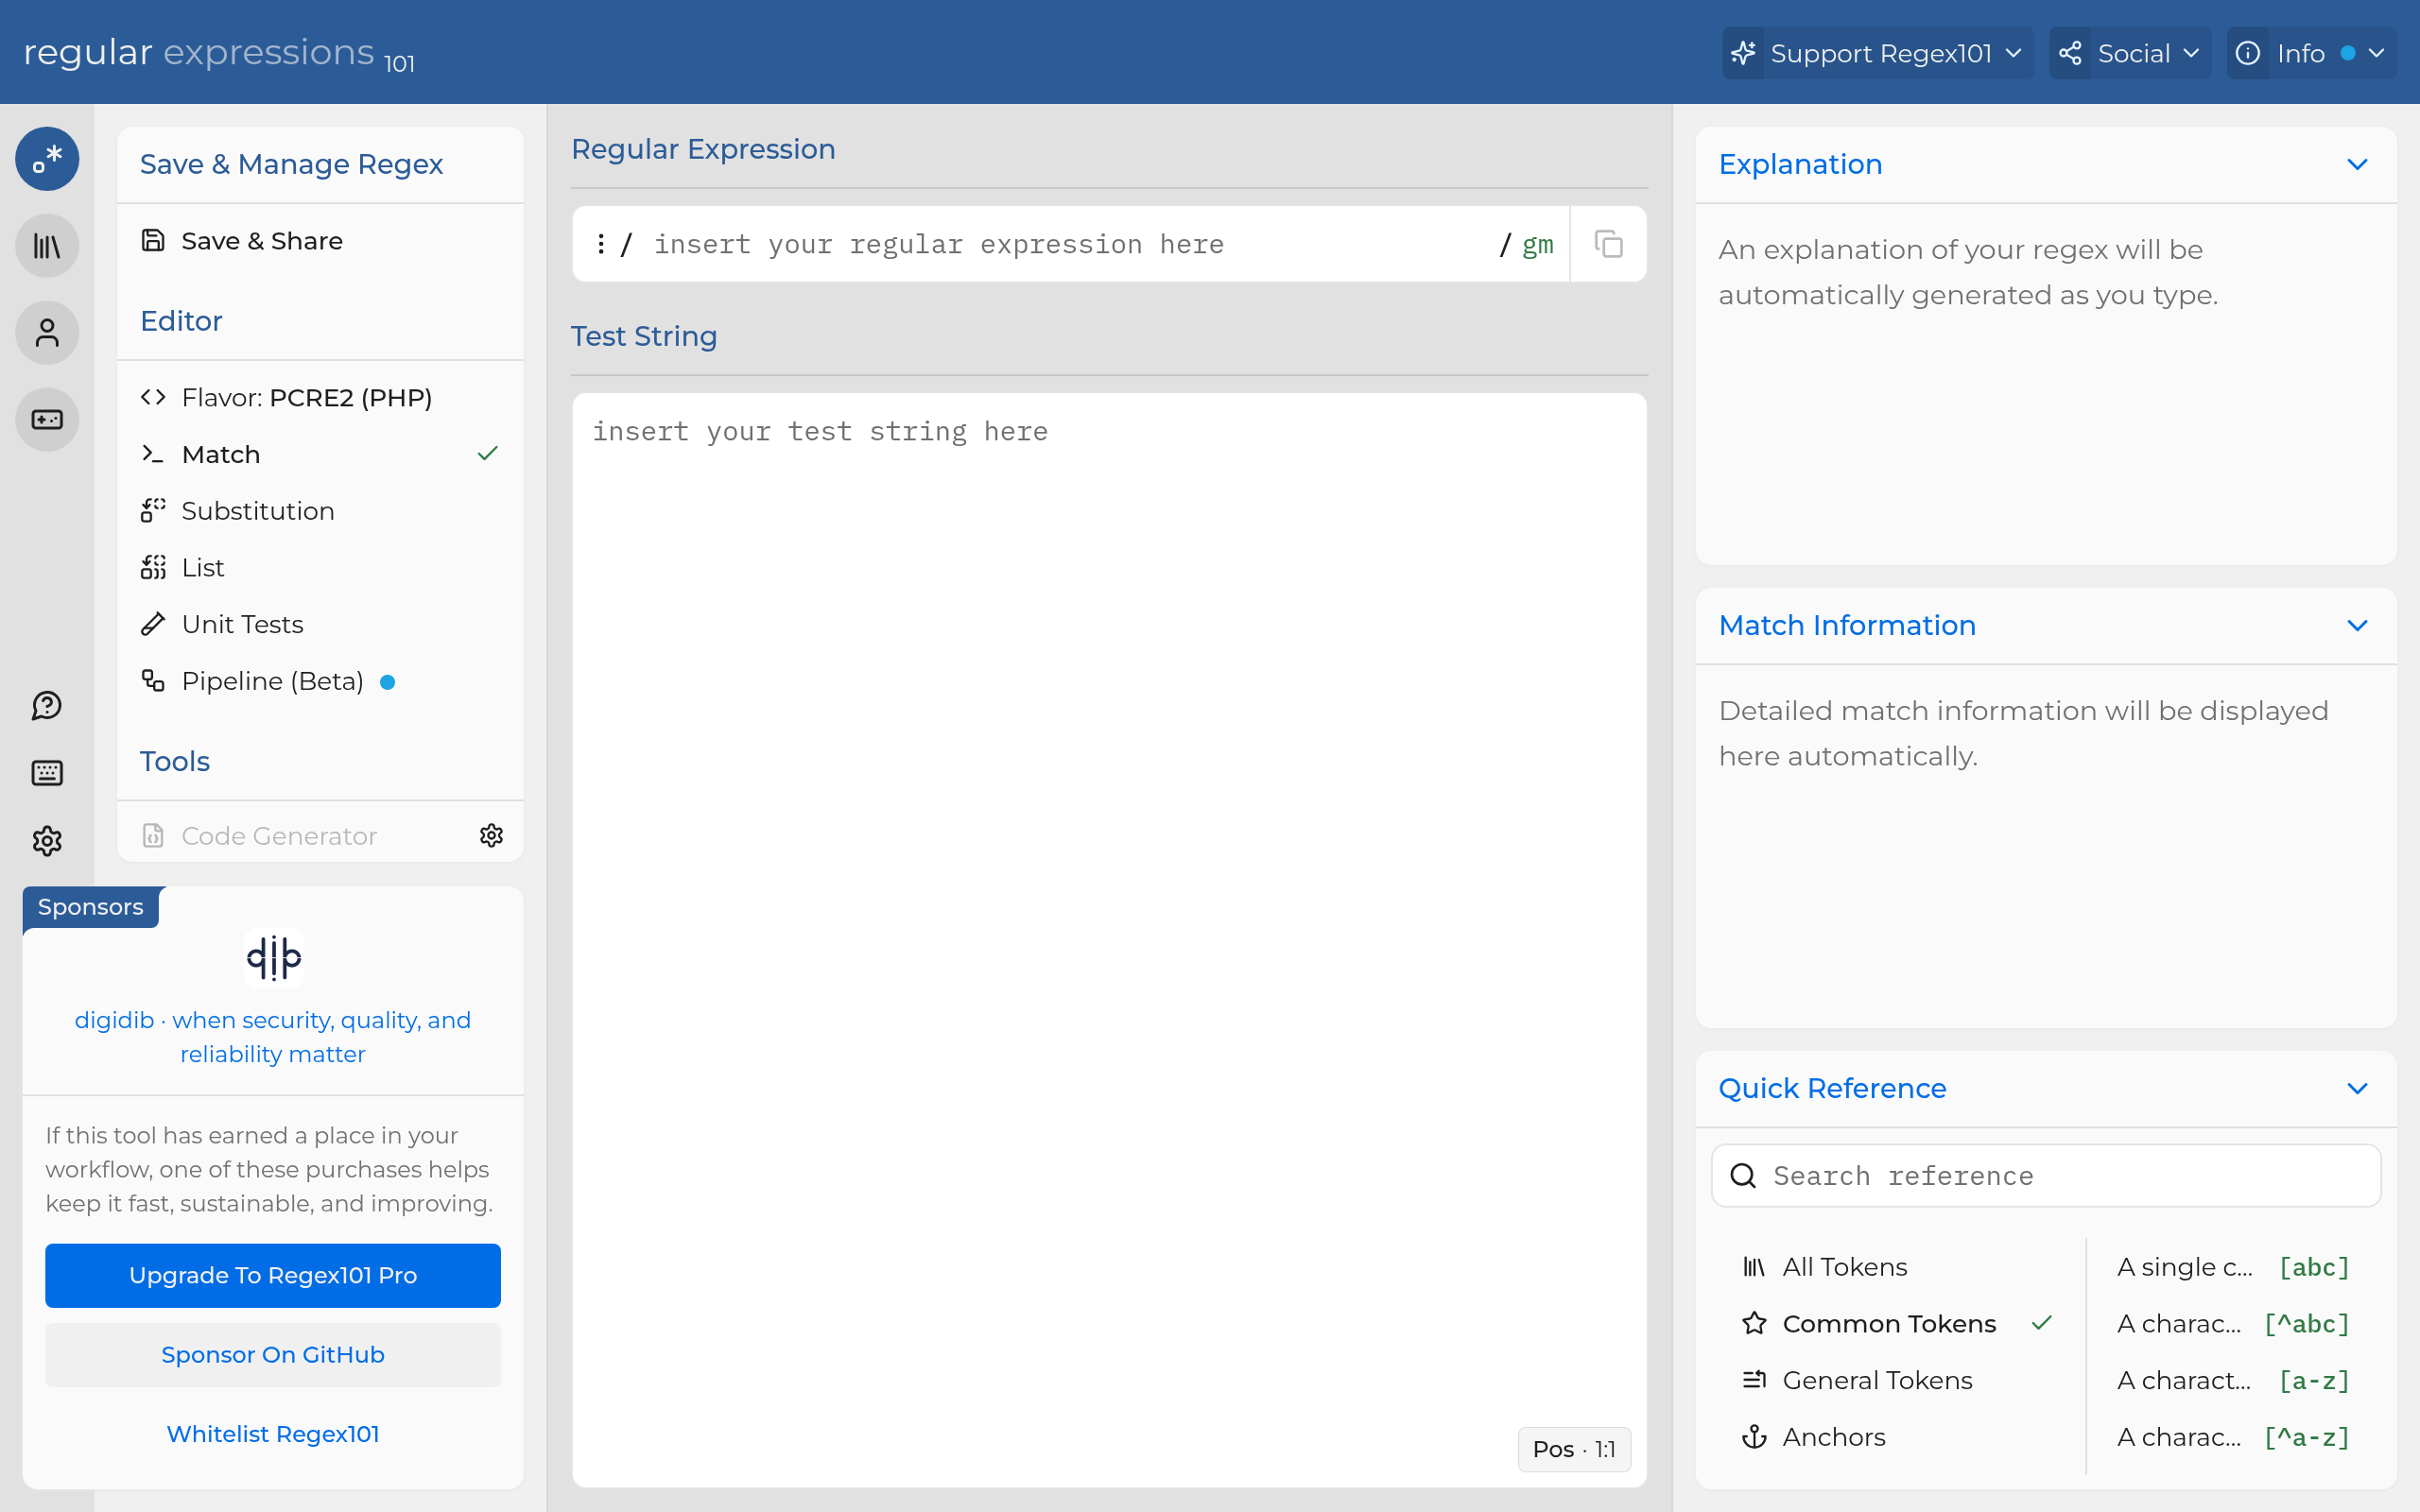Open the Social dropdown menu
Viewport: 2420px width, 1512px height.
[x=2130, y=53]
